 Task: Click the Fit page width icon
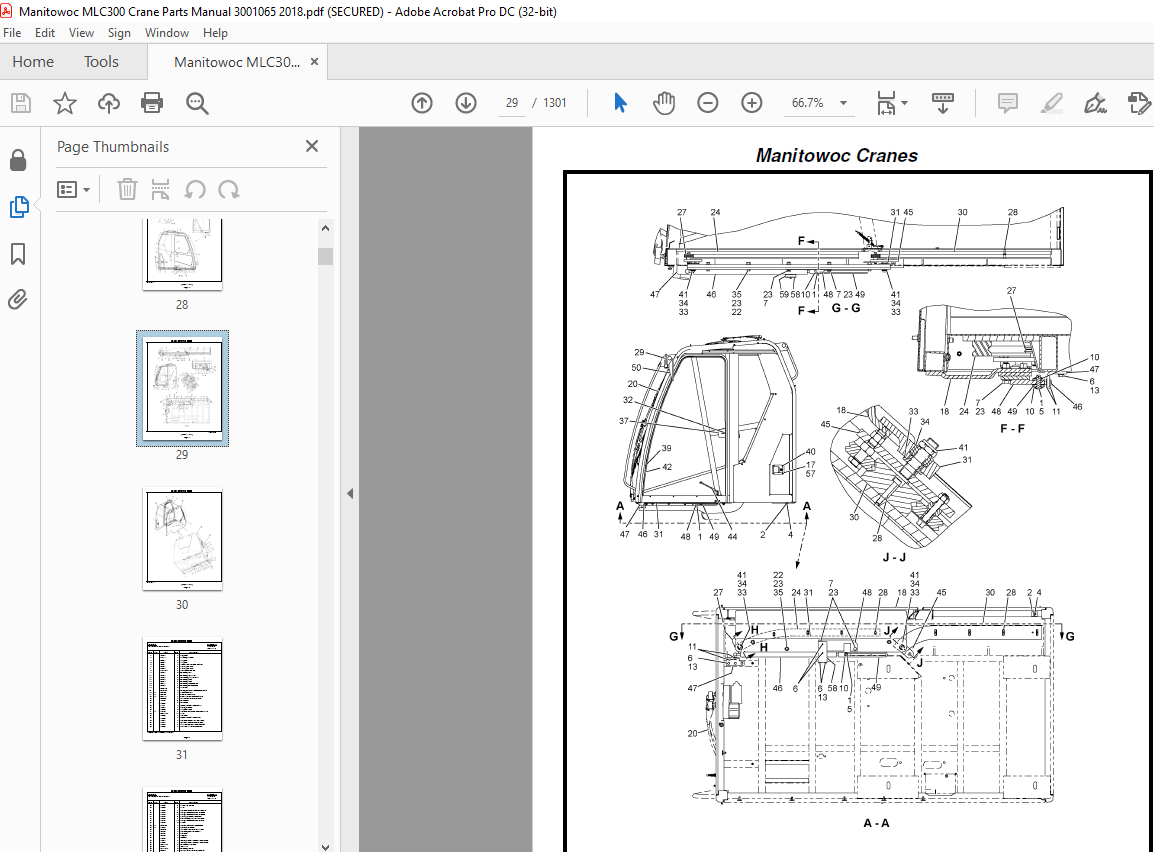tap(886, 103)
